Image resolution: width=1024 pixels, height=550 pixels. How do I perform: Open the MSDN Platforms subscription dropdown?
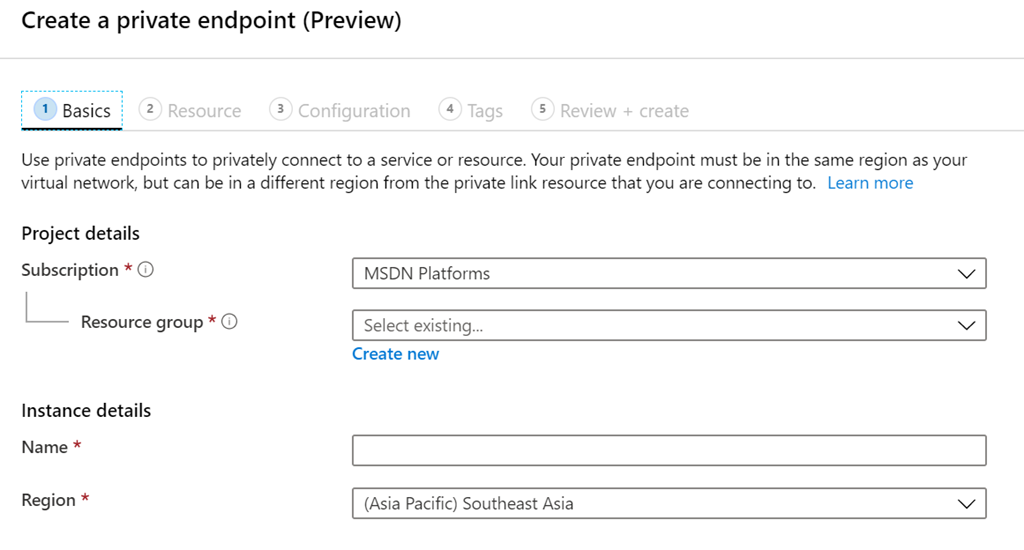668,273
